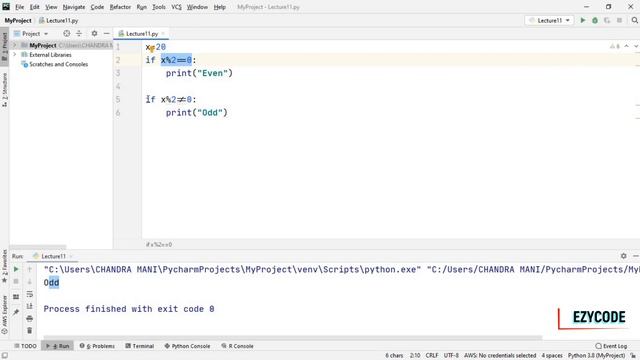The height and width of the screenshot is (360, 640).
Task: Hide the Run panel with the minus icon
Action: [x=636, y=256]
